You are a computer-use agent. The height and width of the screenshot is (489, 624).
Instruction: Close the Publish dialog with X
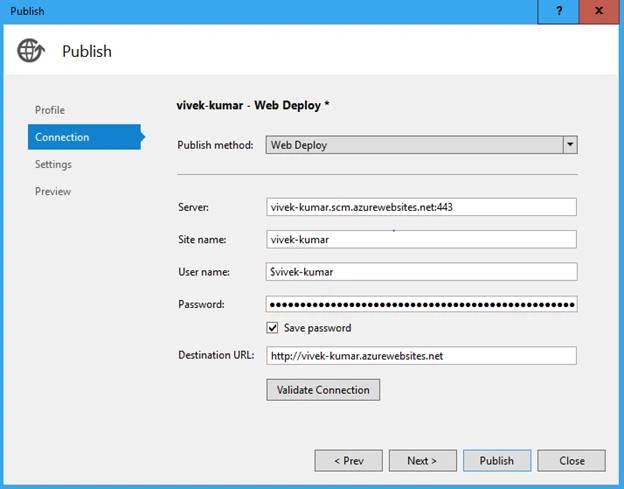click(599, 12)
